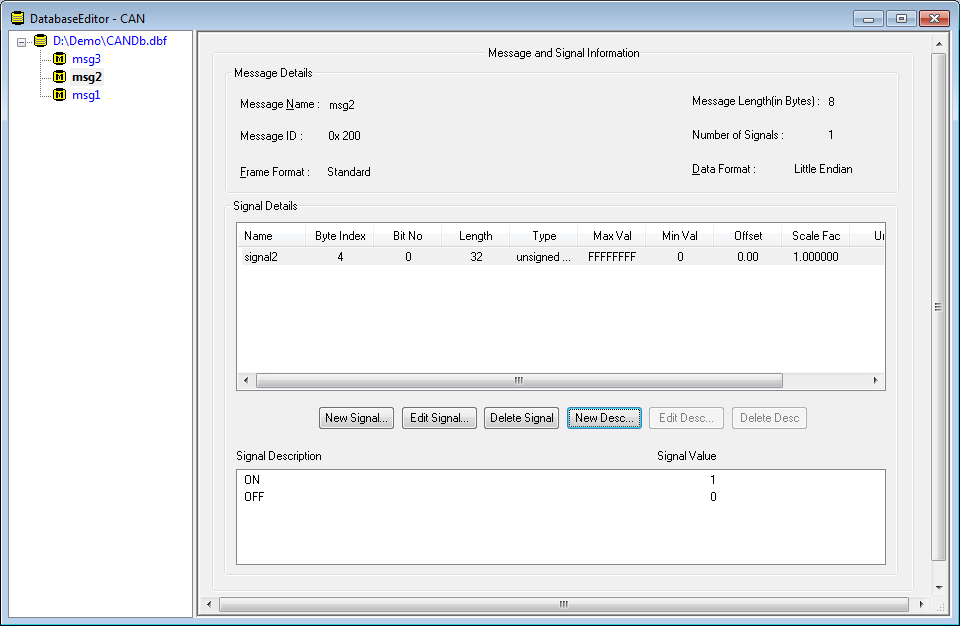
Task: Click the Offset column header
Action: click(748, 236)
